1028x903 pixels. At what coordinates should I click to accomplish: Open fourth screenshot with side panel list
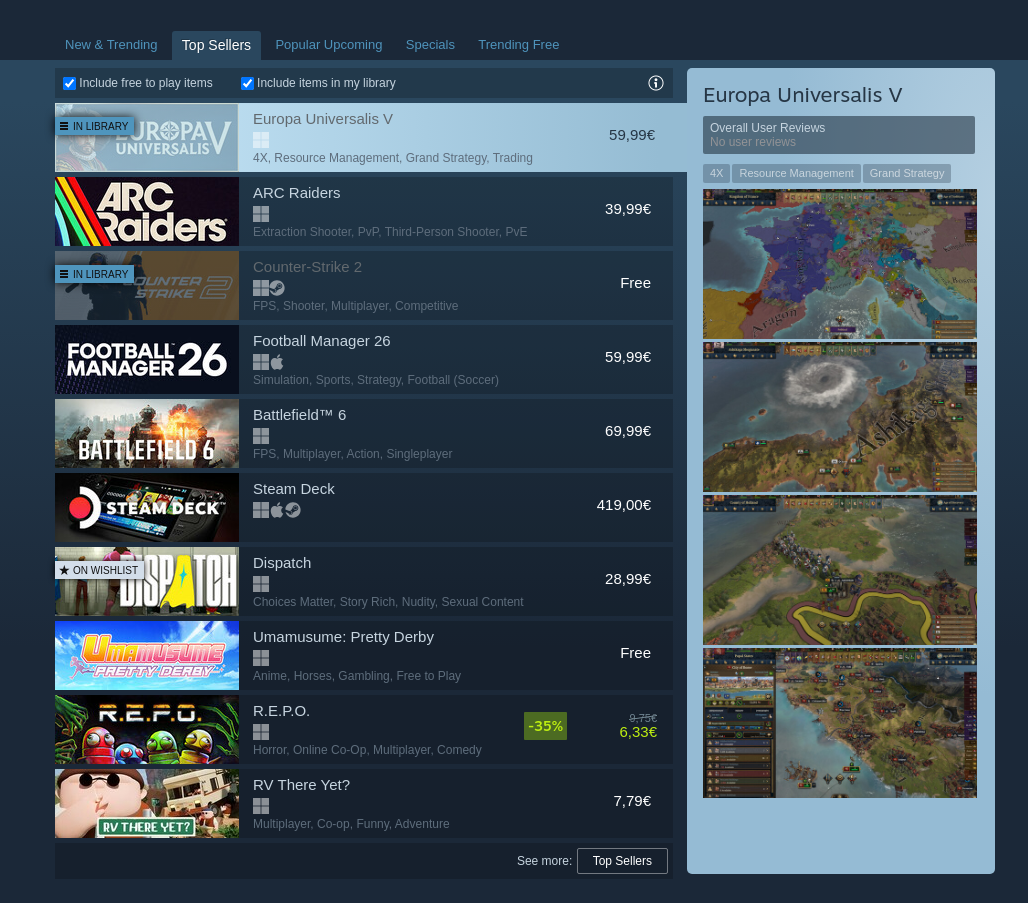(x=840, y=723)
